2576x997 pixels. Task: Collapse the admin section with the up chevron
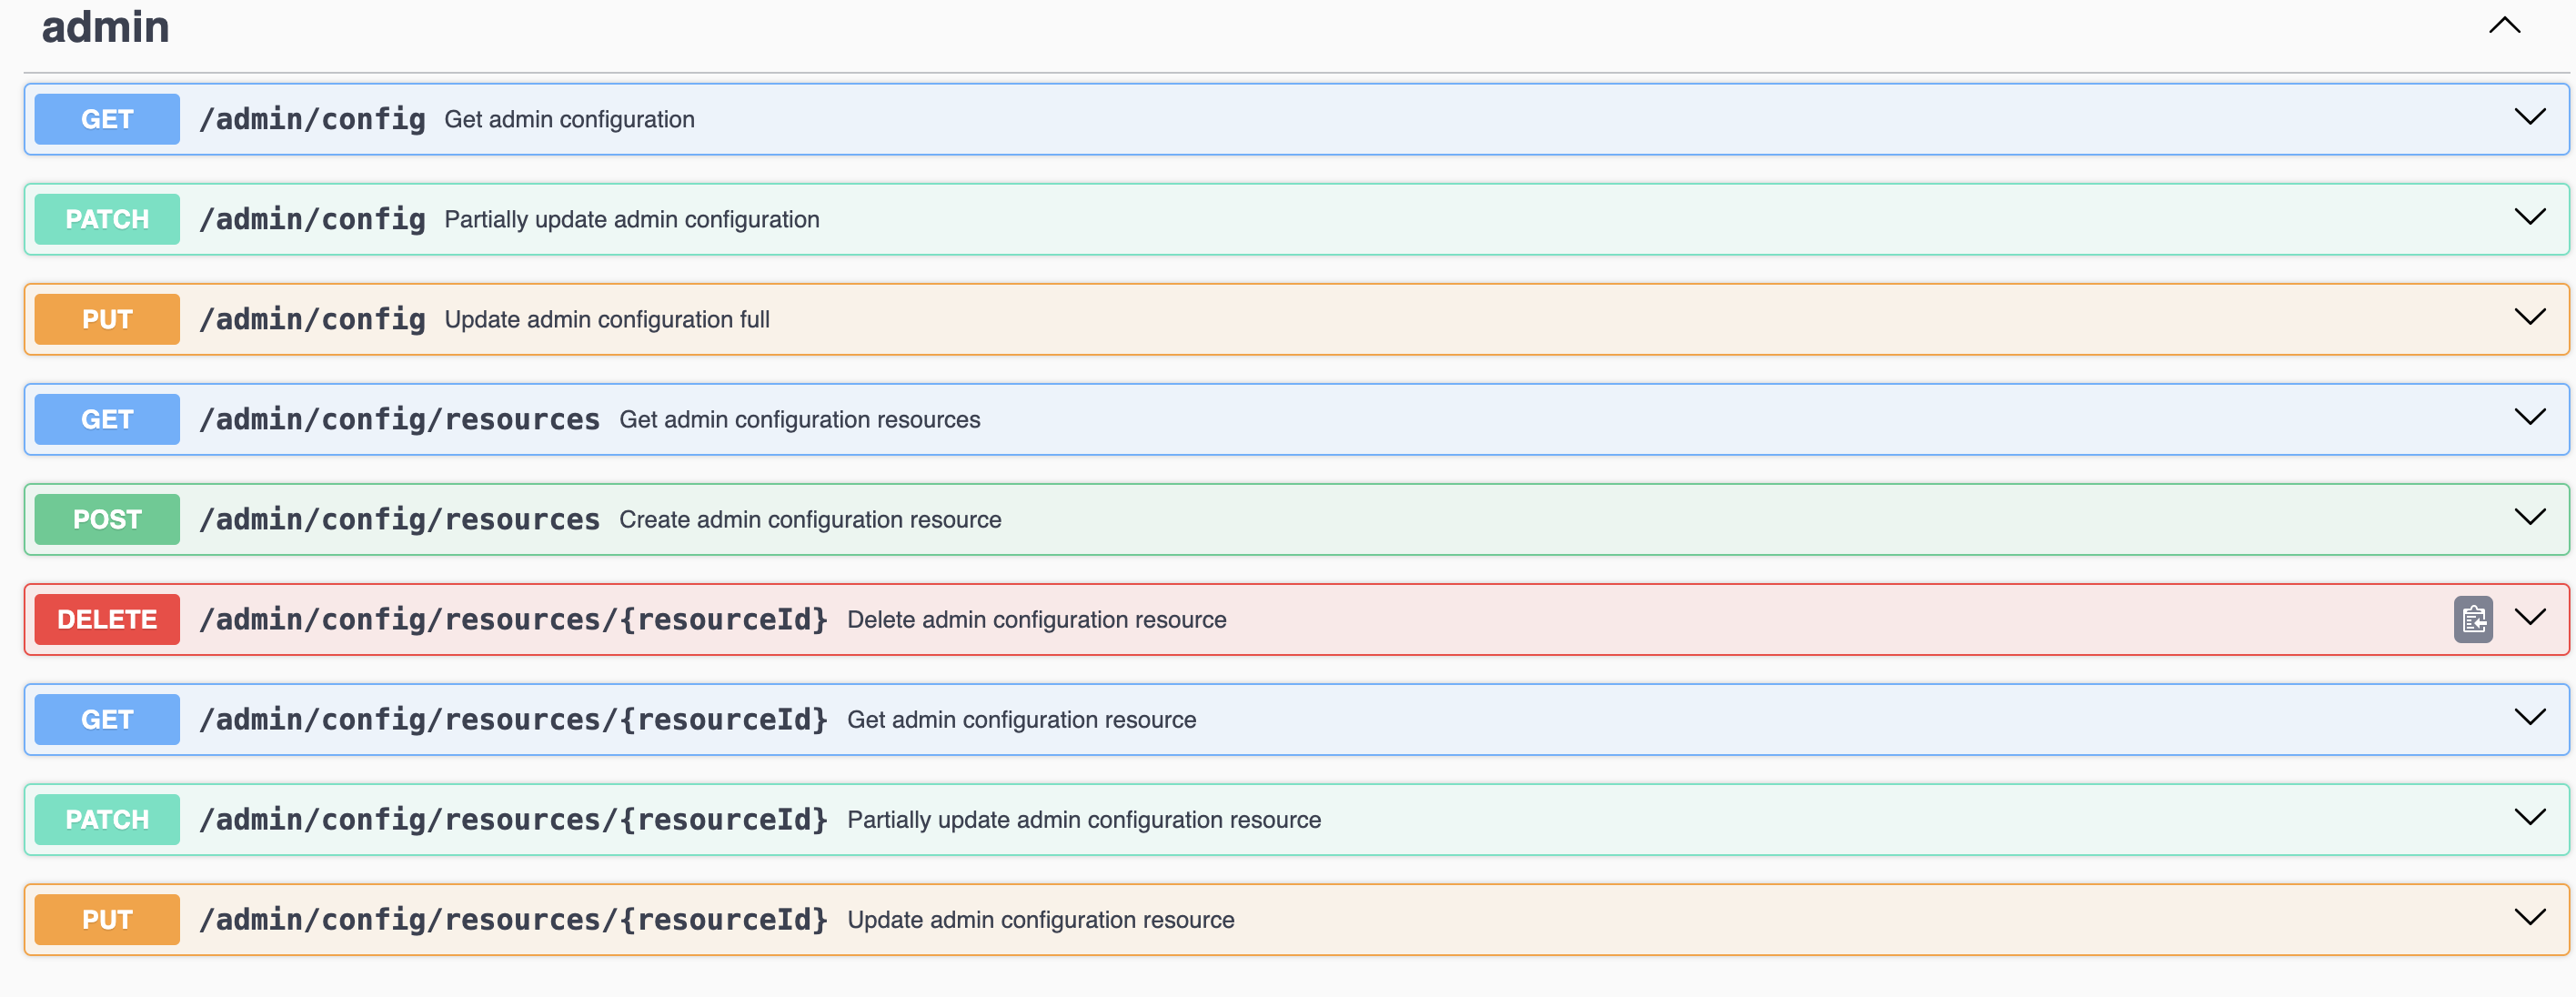[x=2504, y=25]
